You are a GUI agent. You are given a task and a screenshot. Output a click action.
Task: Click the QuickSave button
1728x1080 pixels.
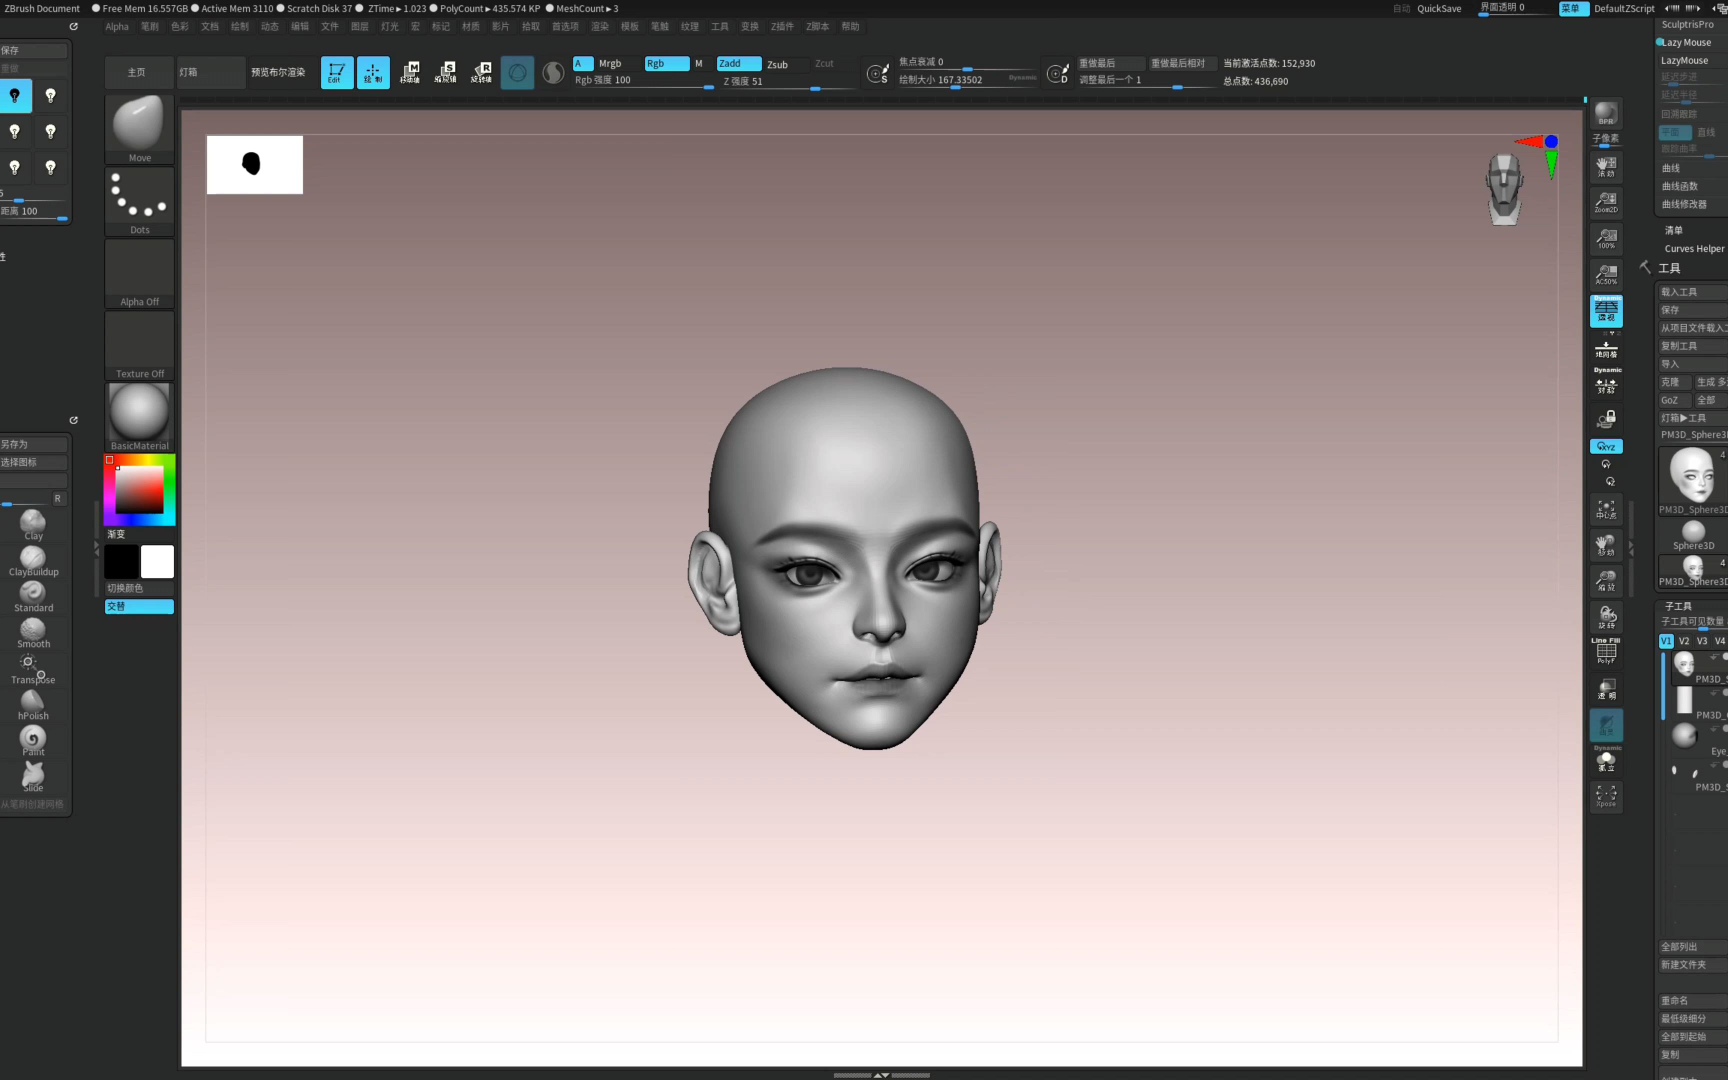pyautogui.click(x=1438, y=8)
